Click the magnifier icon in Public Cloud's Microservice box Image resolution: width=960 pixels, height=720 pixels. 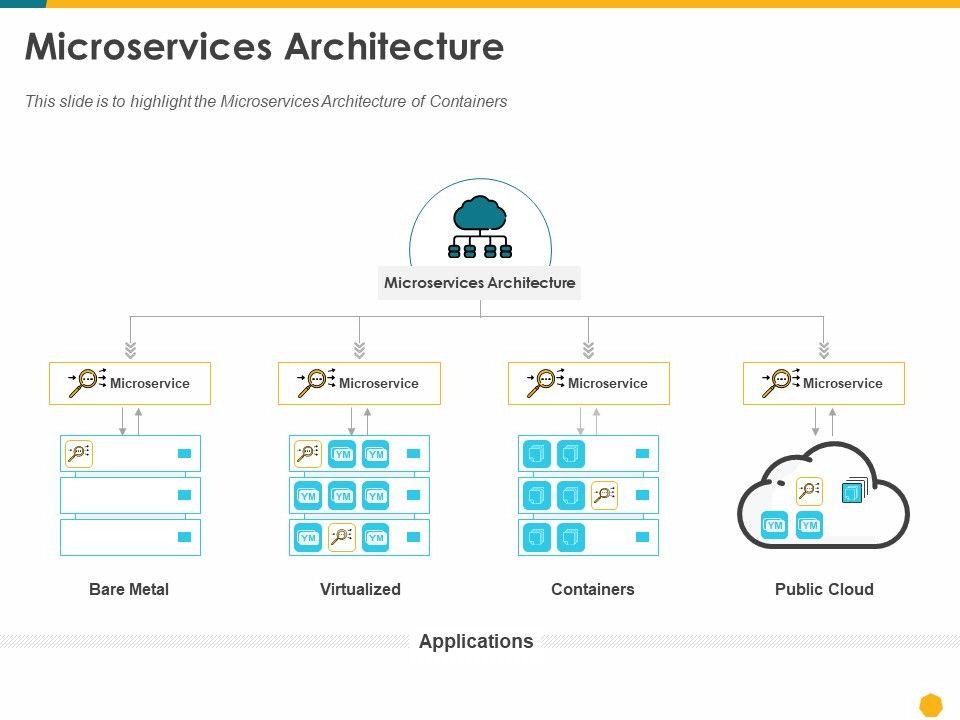(x=781, y=383)
